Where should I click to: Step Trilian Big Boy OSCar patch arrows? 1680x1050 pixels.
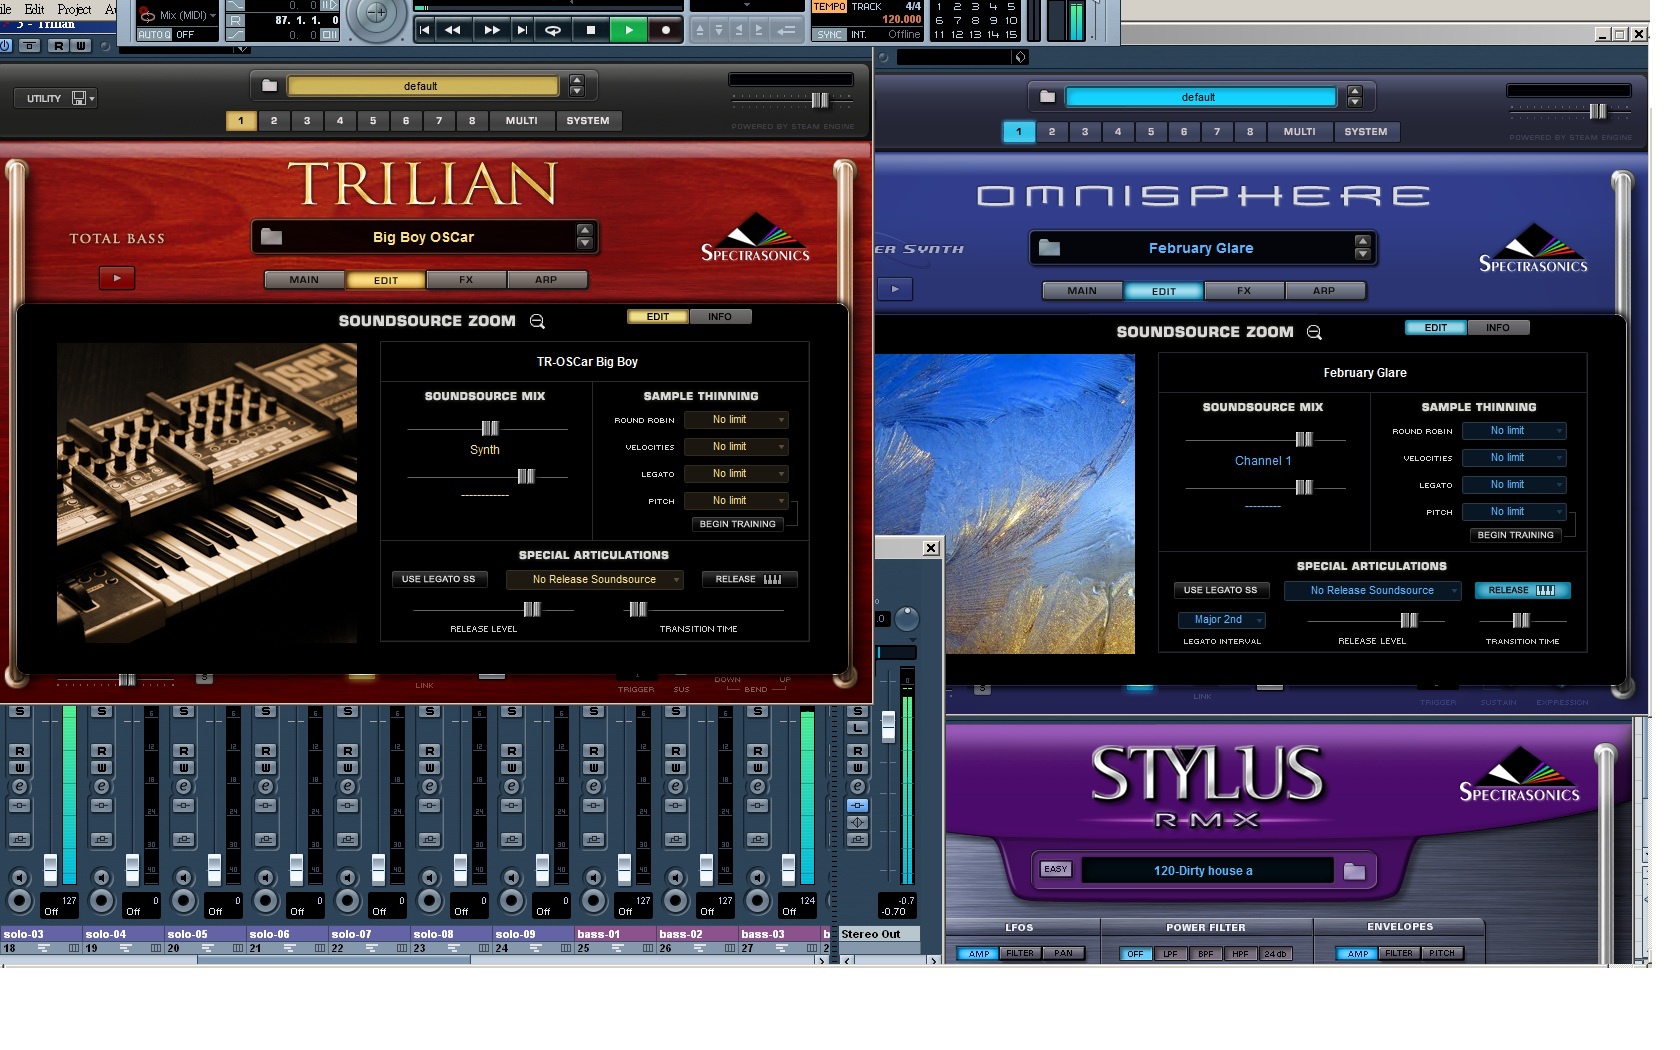coord(585,237)
